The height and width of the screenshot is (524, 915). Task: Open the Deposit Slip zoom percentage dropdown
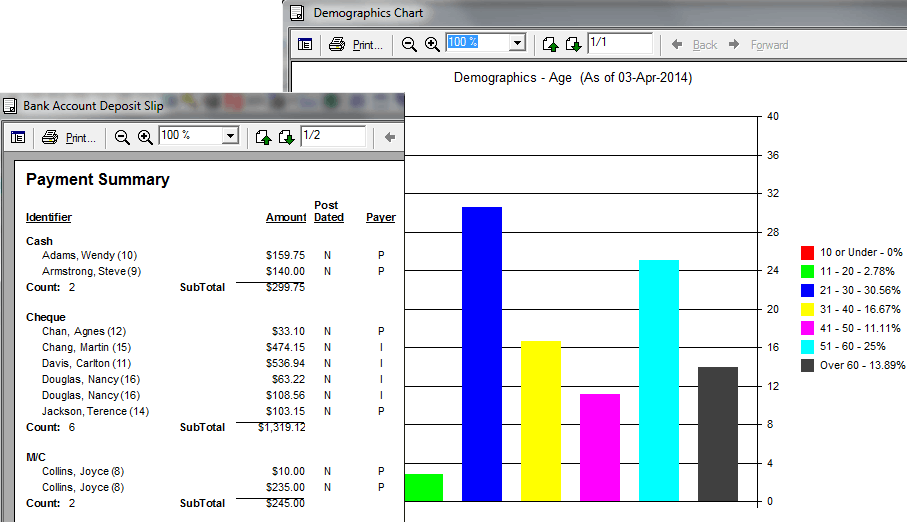click(231, 135)
